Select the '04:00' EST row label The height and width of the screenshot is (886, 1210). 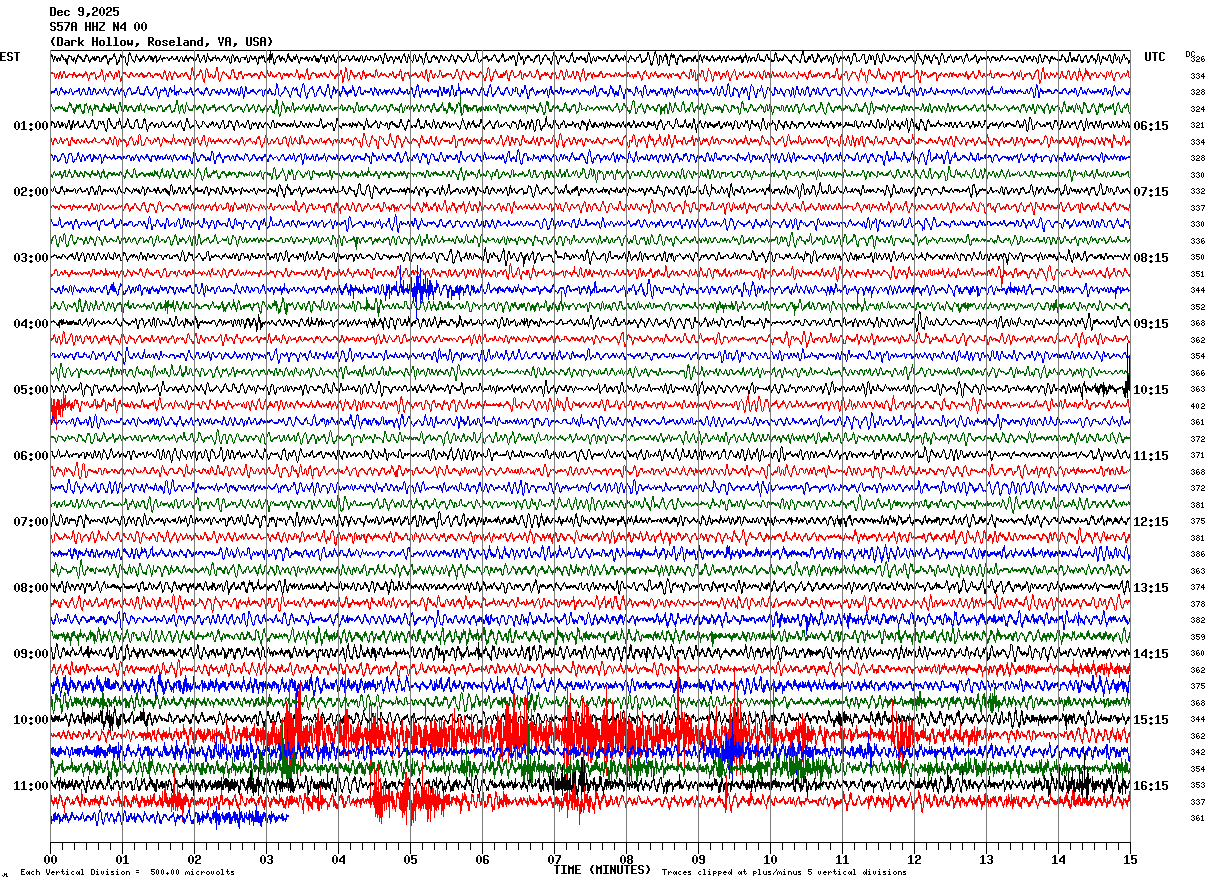31,324
